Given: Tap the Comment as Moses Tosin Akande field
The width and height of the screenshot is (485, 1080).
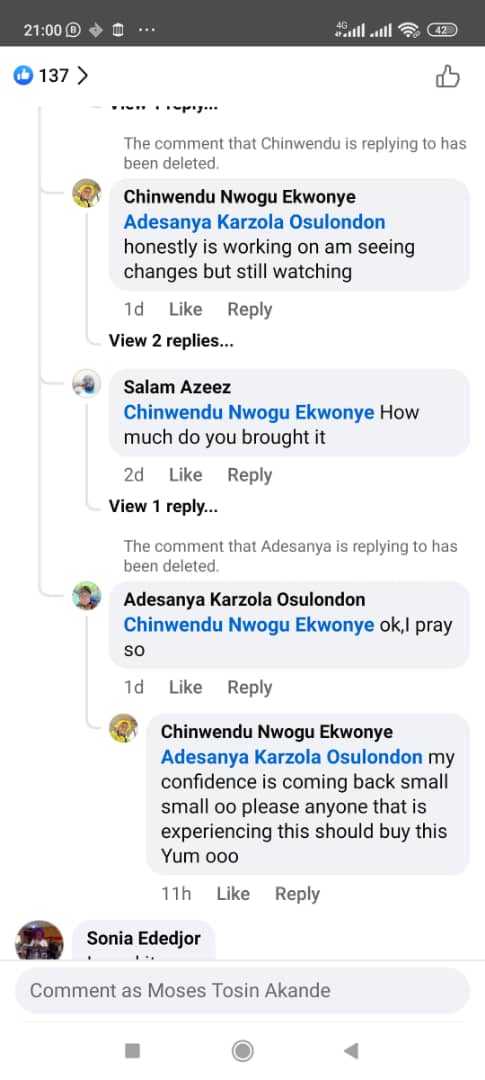Looking at the screenshot, I should click(x=242, y=990).
